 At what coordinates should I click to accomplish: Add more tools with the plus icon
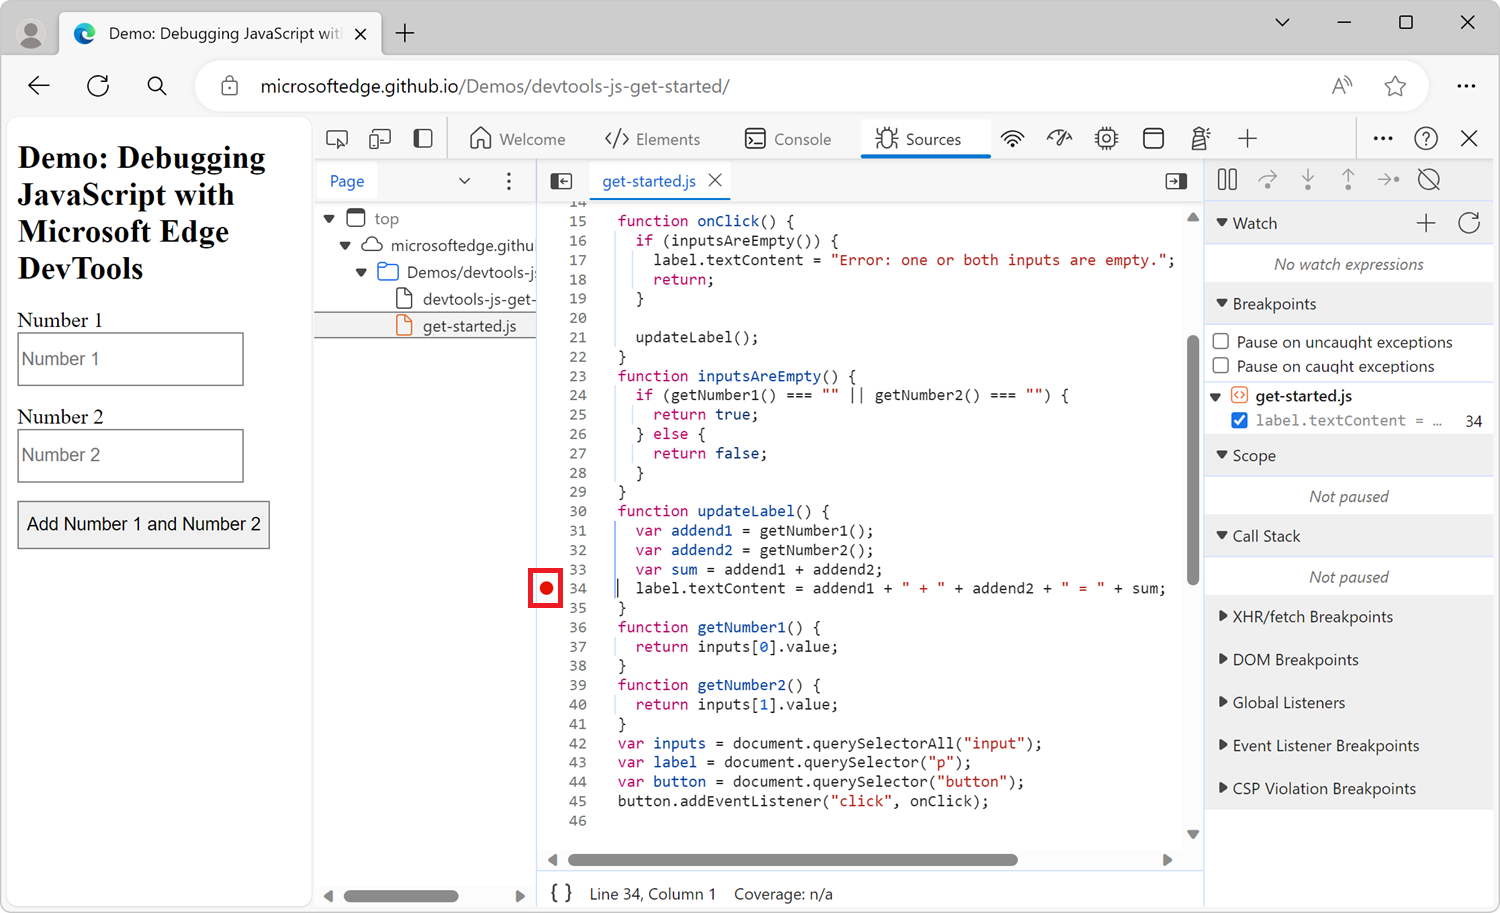pos(1248,138)
